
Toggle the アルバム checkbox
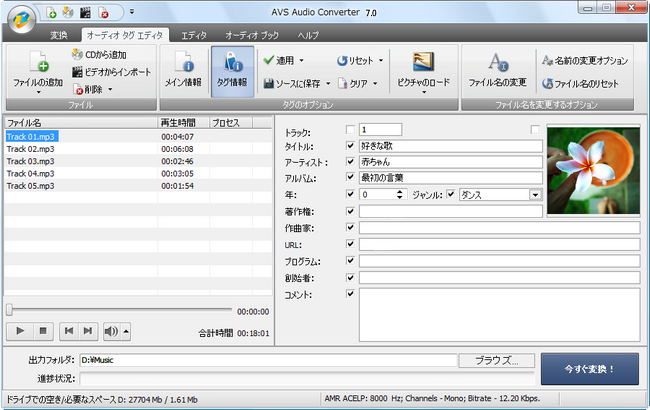[x=350, y=177]
